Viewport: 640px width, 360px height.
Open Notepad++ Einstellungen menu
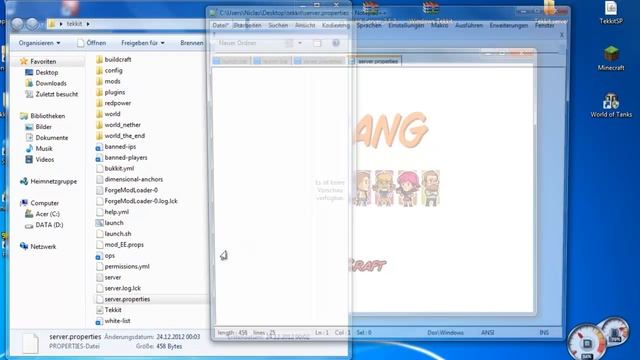click(x=406, y=25)
